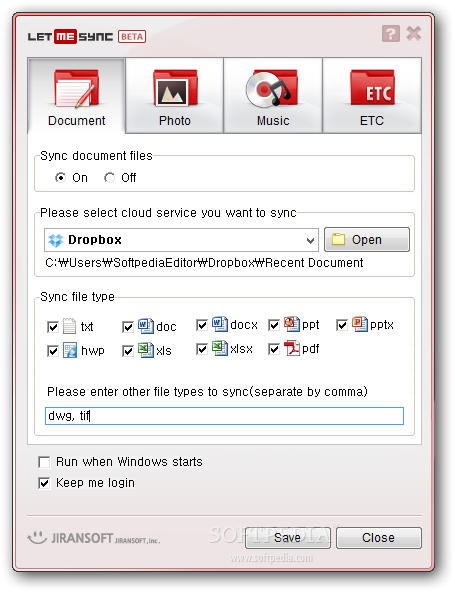Switch to the Music tab
This screenshot has height=592, width=455.
[273, 96]
